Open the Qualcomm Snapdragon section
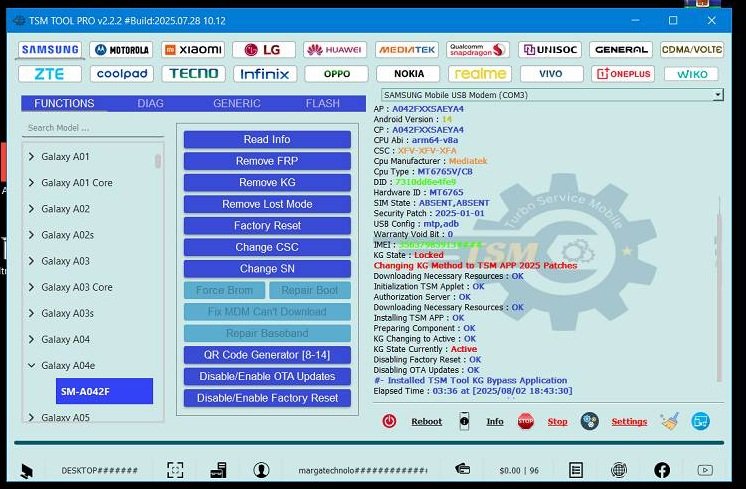This screenshot has width=746, height=489. pos(478,49)
